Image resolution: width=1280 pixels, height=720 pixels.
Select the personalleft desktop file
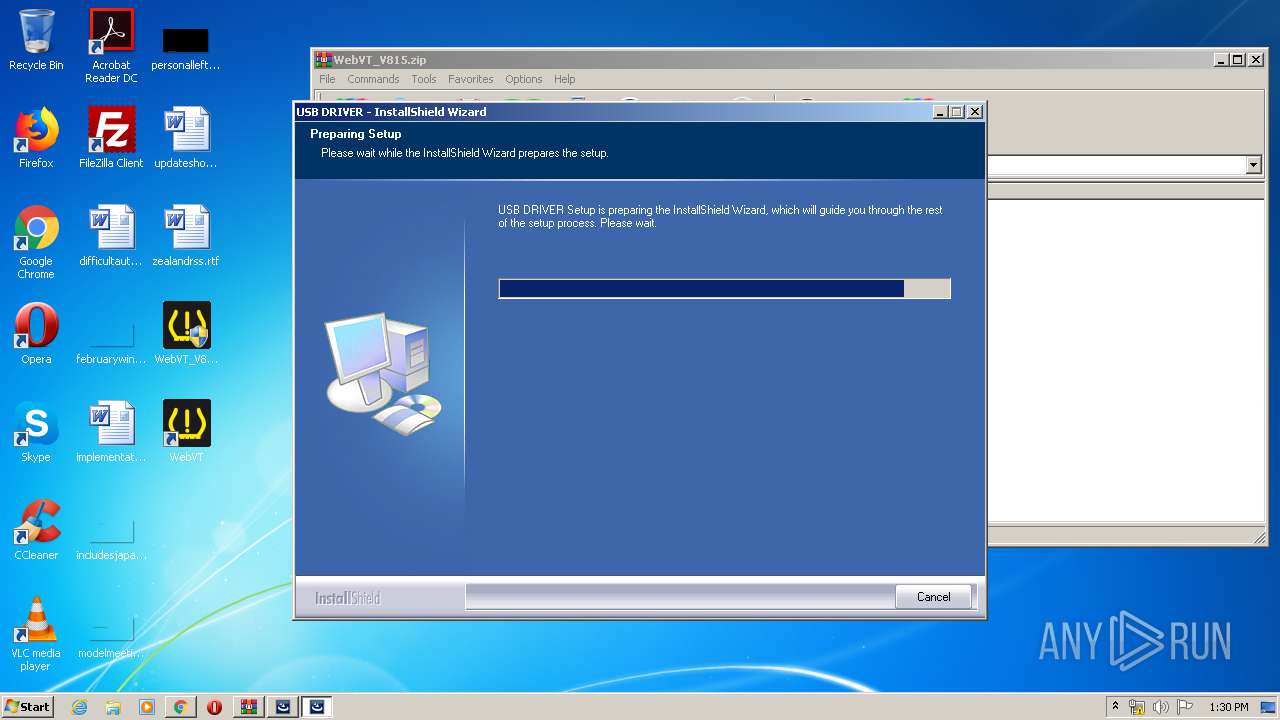186,48
